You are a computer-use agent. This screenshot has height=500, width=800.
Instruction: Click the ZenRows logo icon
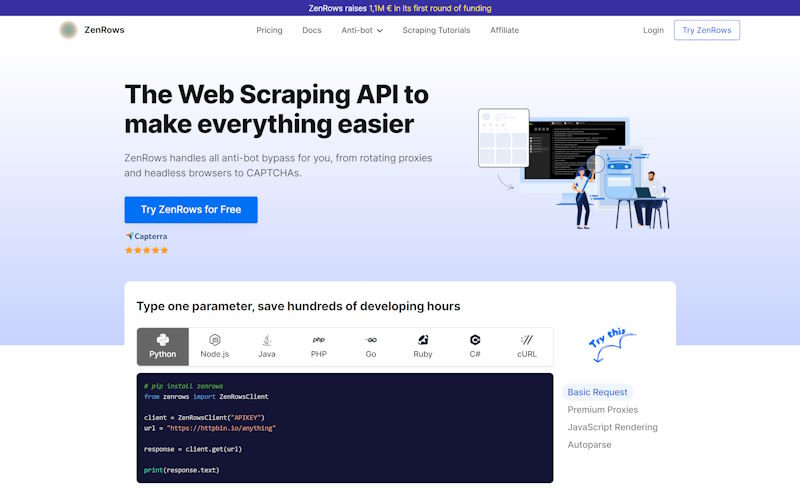68,30
